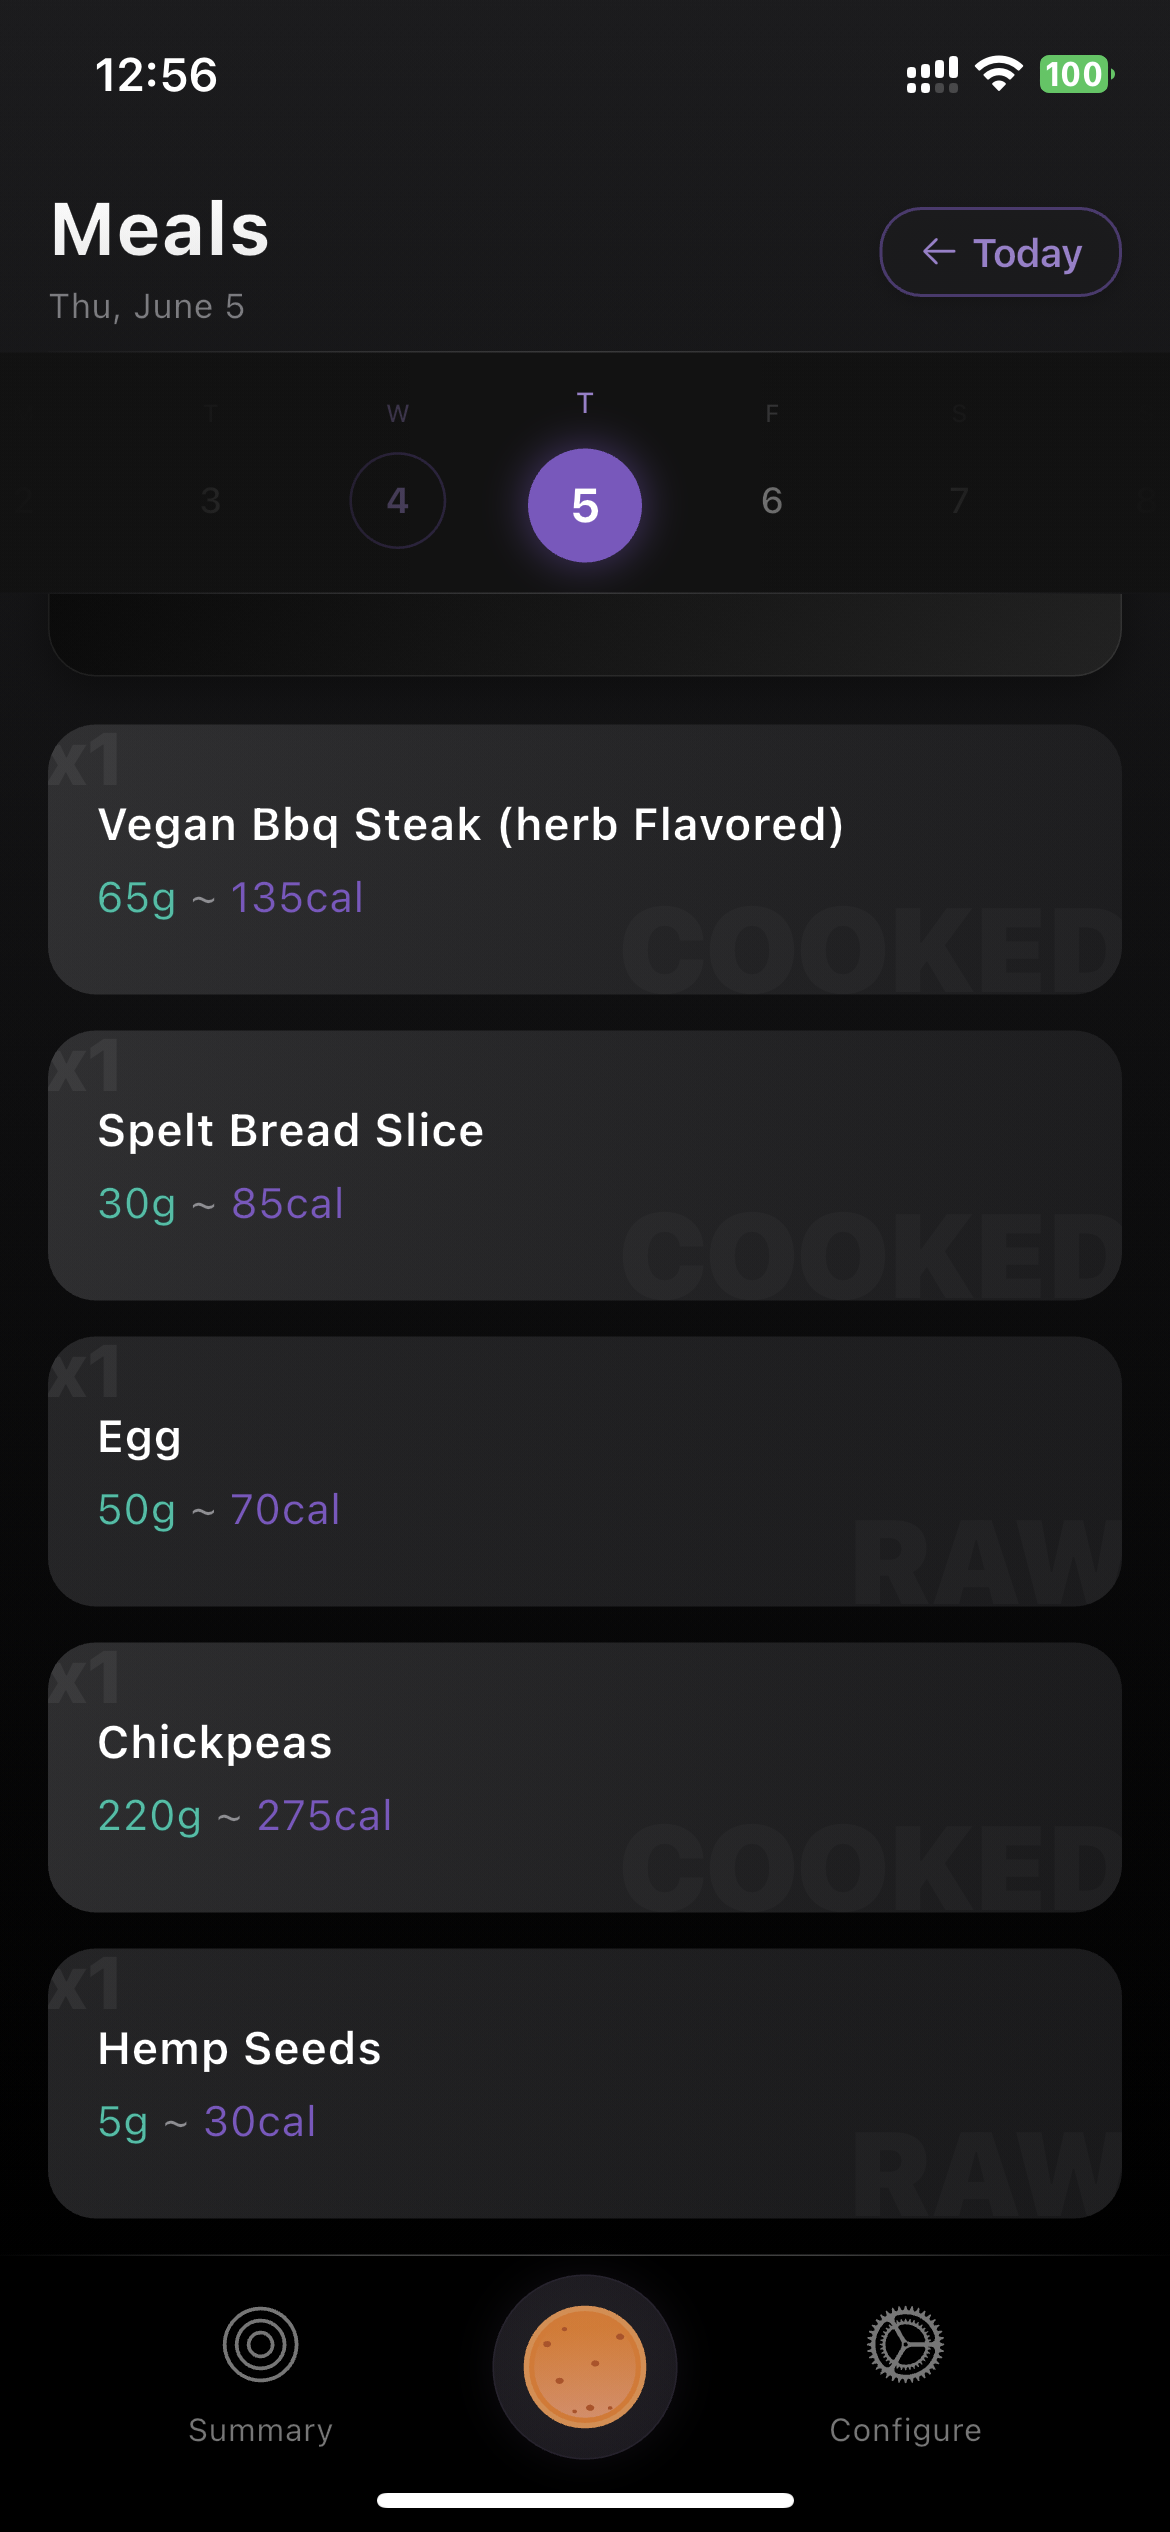Select day 3 in the week strip
This screenshot has height=2532, width=1170.
click(x=210, y=500)
